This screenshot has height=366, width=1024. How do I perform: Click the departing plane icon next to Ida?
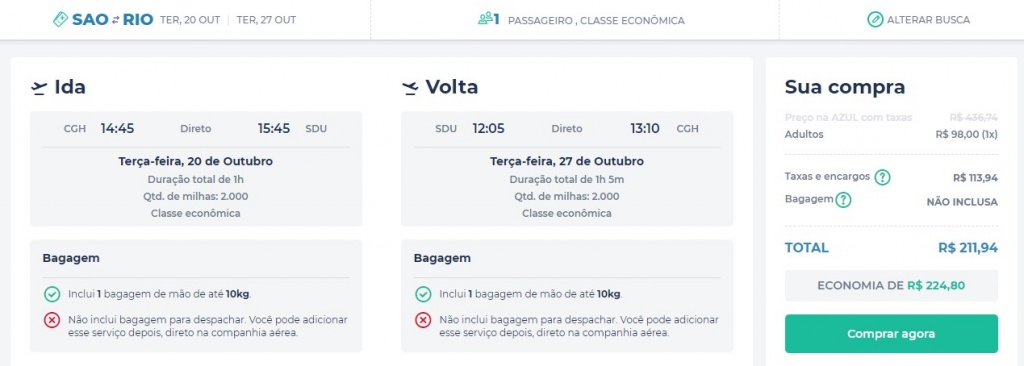click(x=39, y=88)
